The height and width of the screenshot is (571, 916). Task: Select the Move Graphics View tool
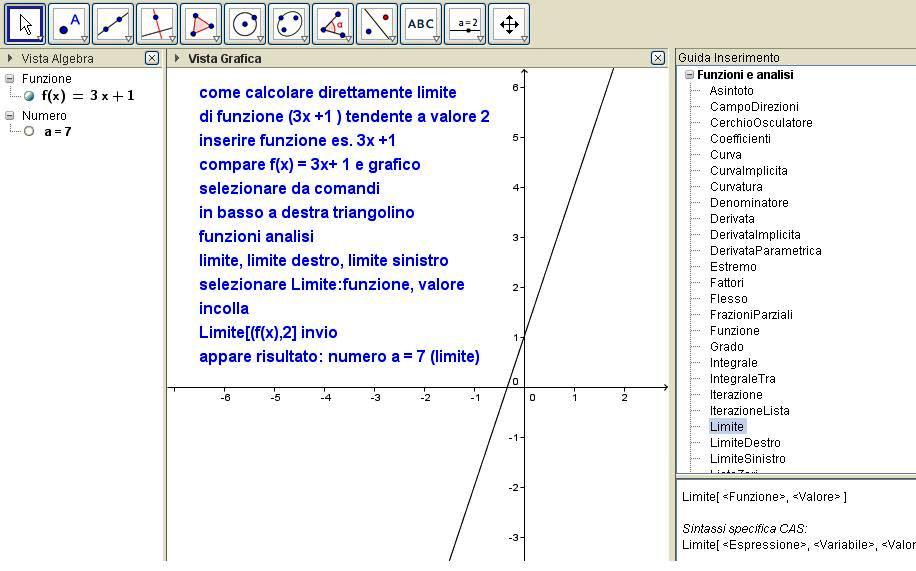click(509, 24)
